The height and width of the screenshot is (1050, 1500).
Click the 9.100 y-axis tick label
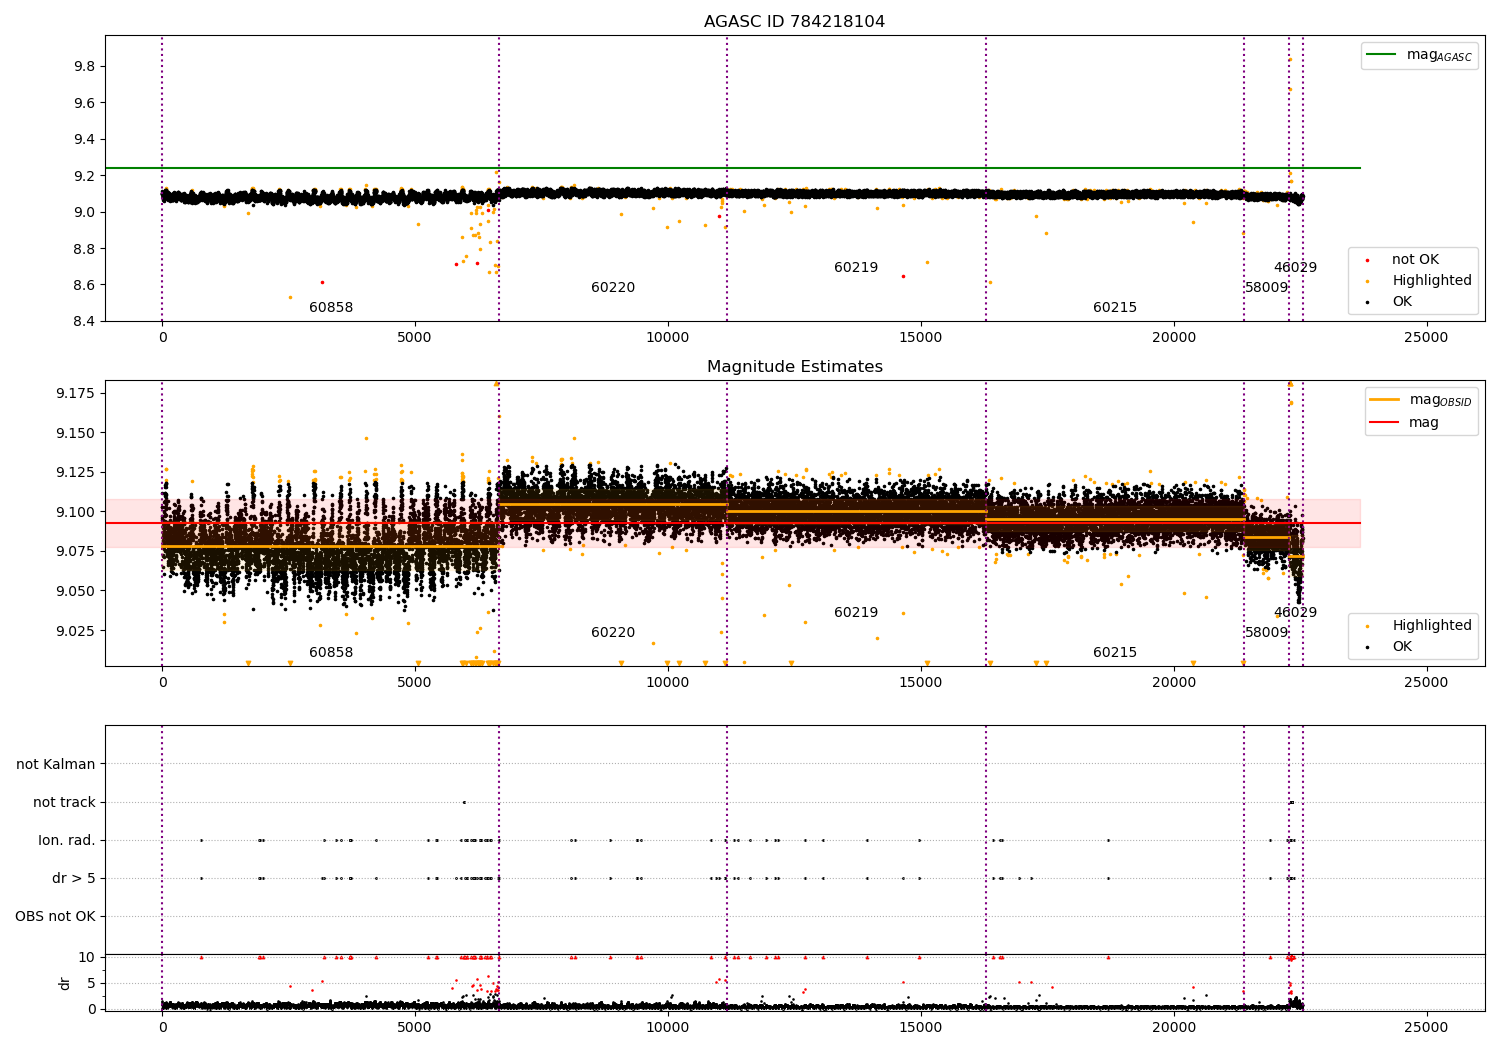76,512
